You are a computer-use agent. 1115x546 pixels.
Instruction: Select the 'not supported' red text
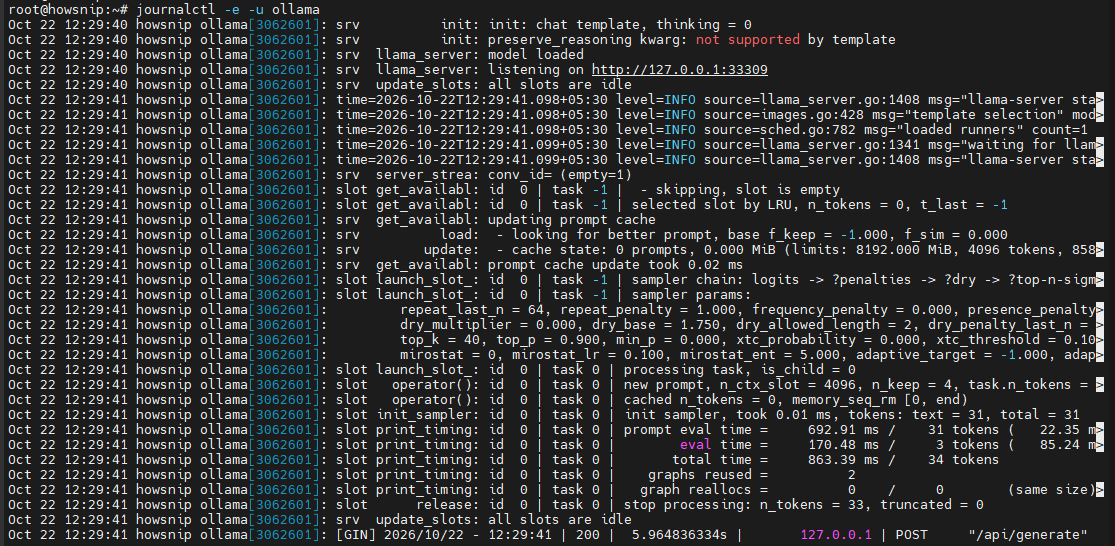point(747,39)
